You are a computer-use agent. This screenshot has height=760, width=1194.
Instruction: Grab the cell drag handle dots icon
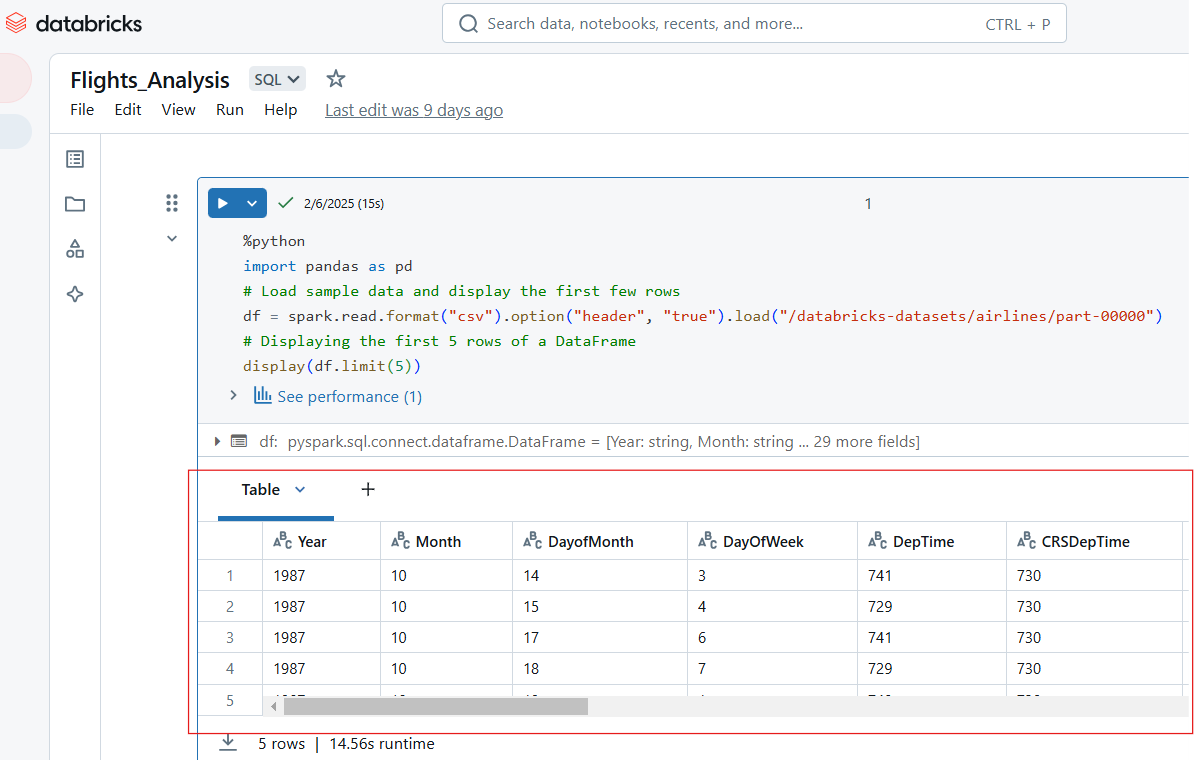[172, 203]
